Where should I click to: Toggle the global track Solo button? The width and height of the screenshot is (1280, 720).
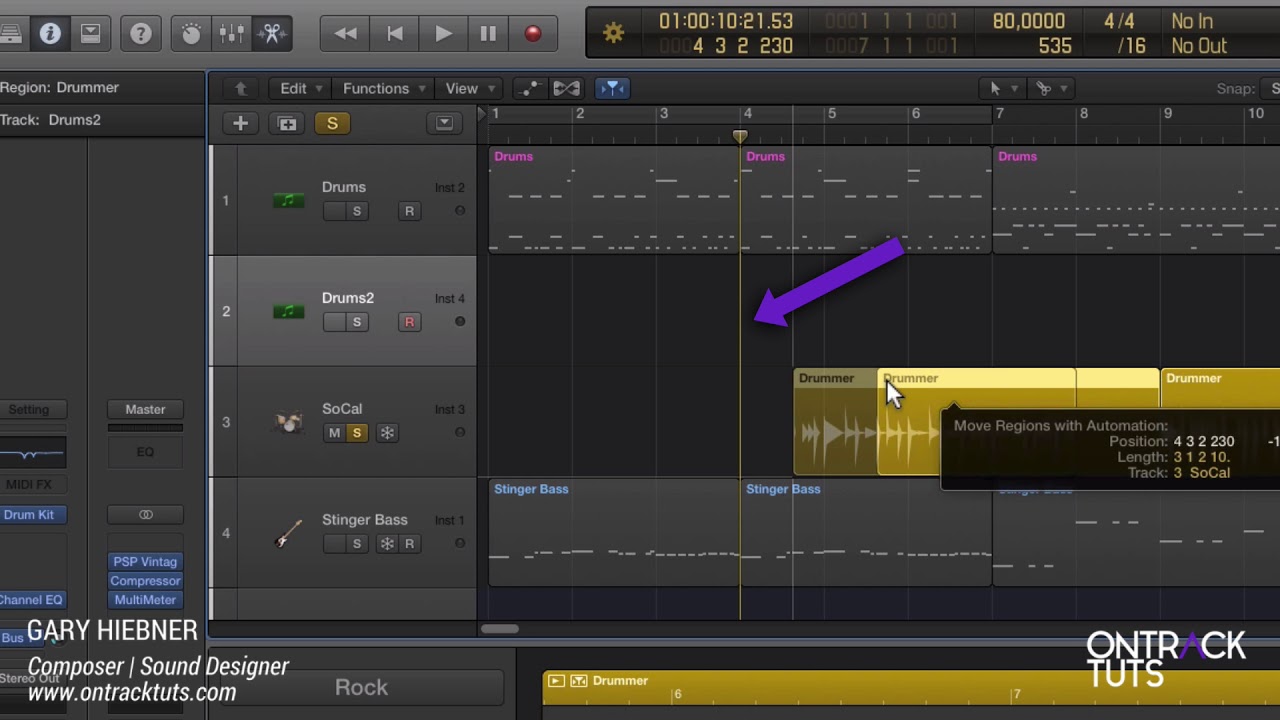(x=332, y=123)
